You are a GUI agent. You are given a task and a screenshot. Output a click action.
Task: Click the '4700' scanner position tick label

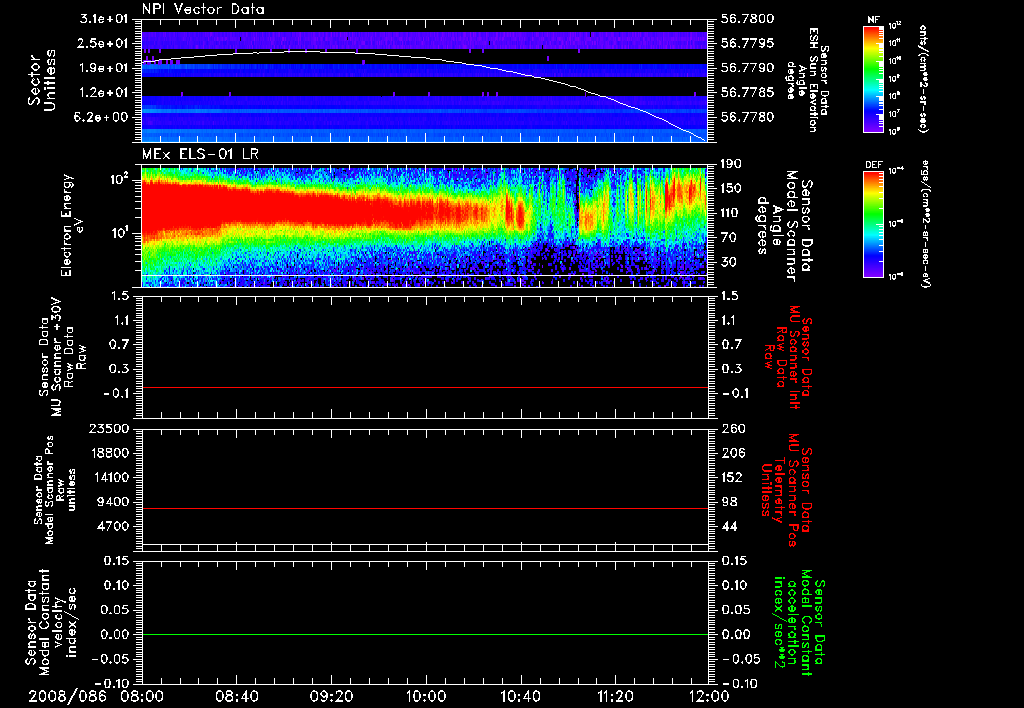click(x=112, y=526)
